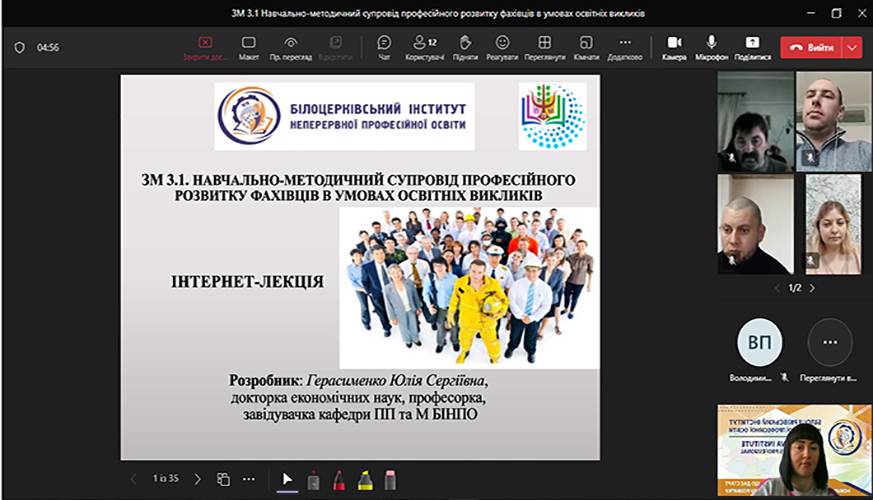
Task: Open the Макет layout menu
Action: [249, 47]
